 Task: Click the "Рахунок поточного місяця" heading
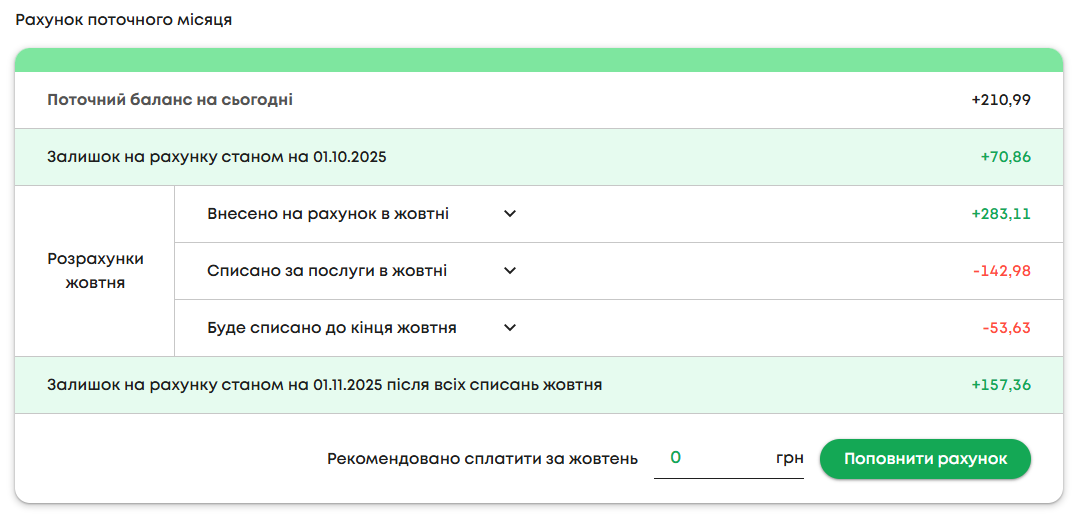124,20
